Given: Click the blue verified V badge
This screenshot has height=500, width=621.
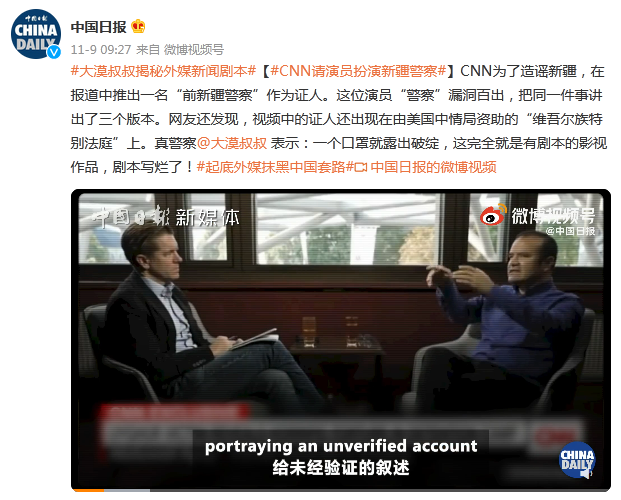Looking at the screenshot, I should click(x=54, y=52).
